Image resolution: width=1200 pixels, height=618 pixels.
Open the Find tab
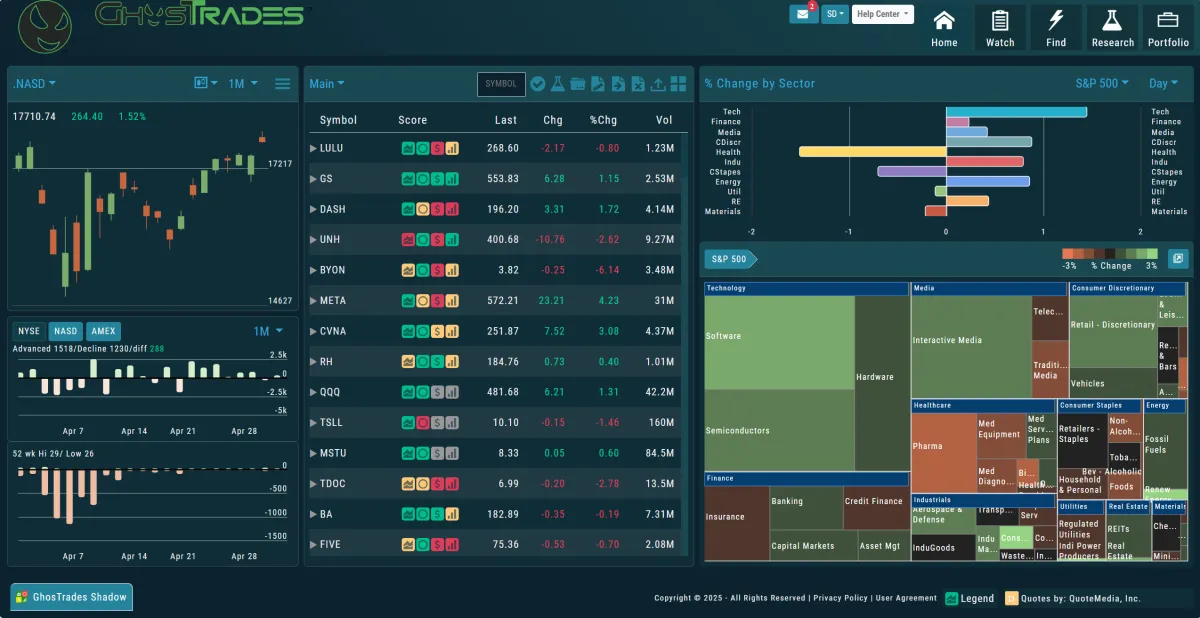[1056, 28]
